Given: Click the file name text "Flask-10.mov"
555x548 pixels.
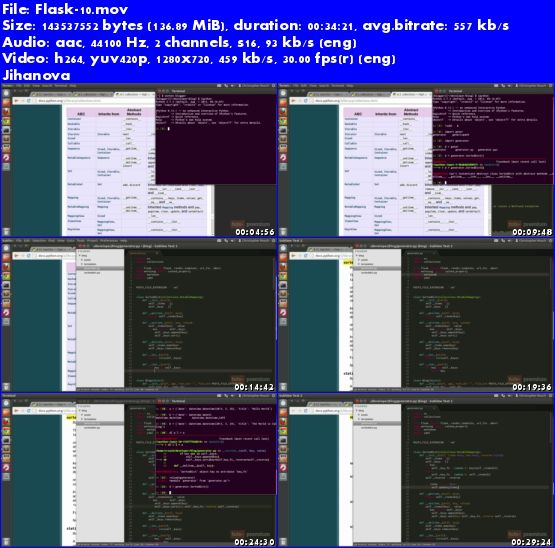Looking at the screenshot, I should [x=81, y=9].
